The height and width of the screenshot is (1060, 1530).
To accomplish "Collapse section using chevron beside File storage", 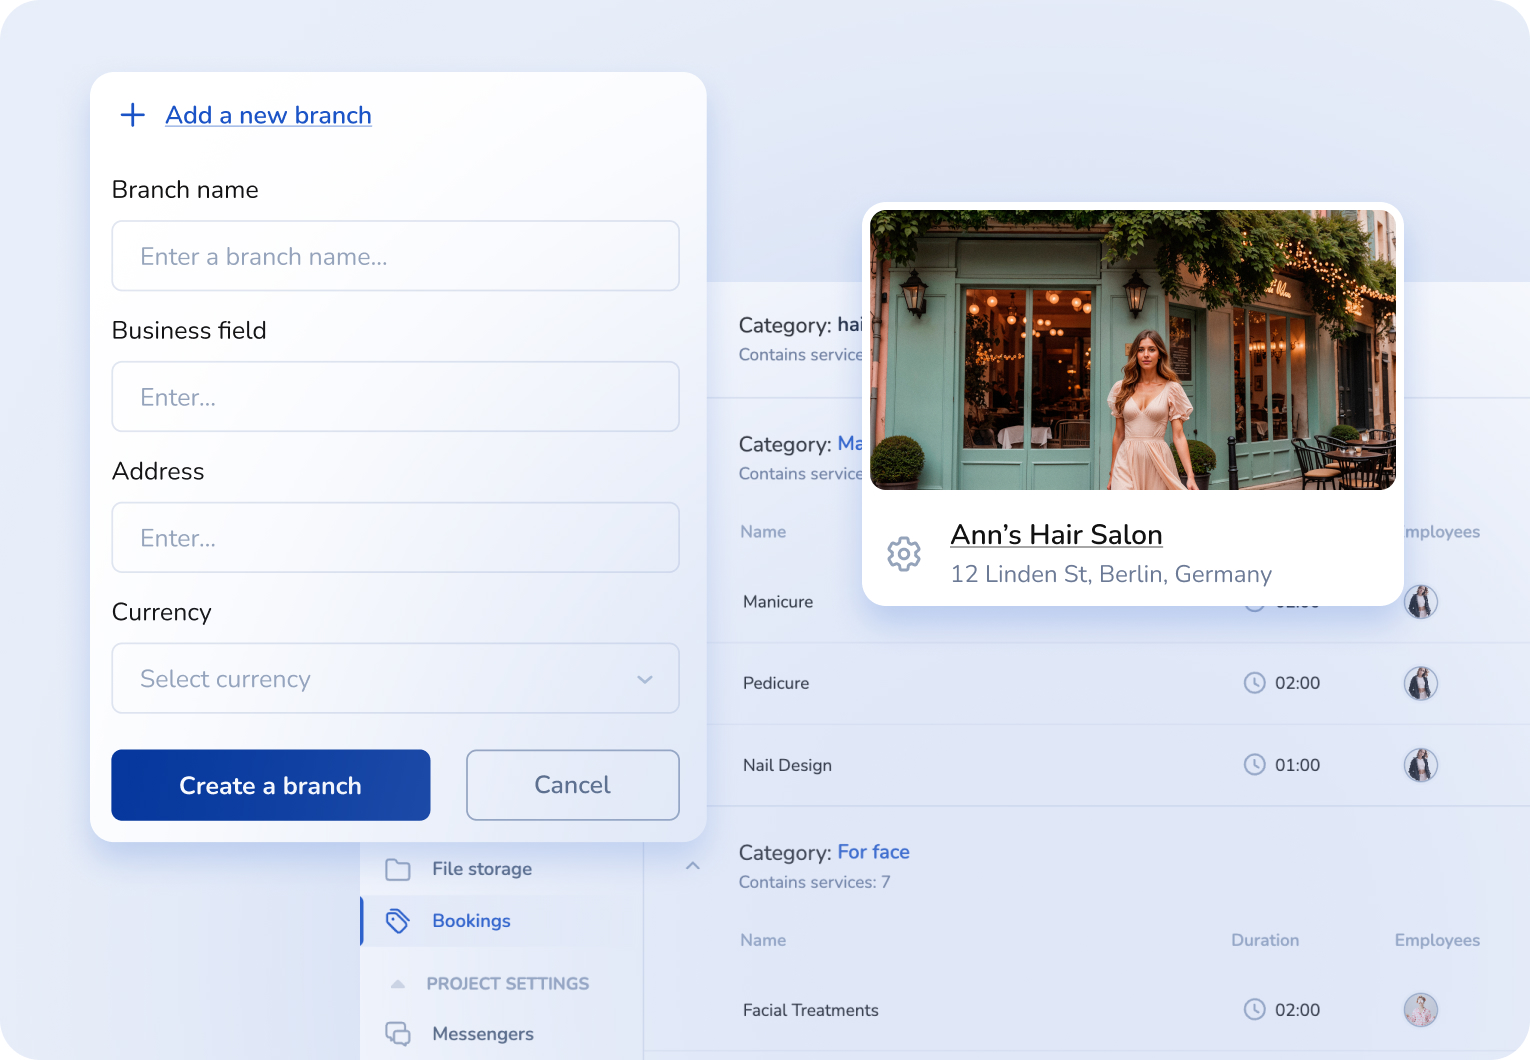I will [x=692, y=866].
